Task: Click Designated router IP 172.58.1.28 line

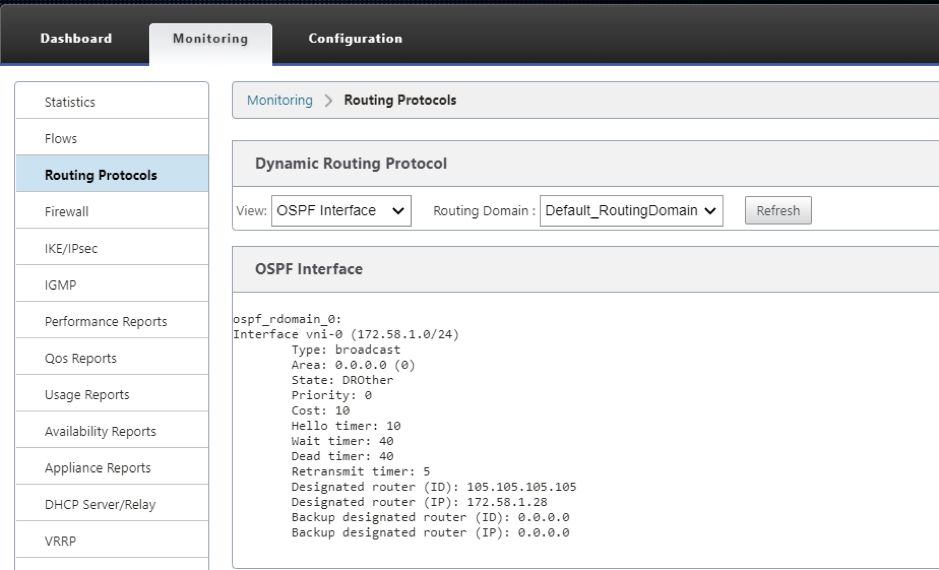Action: point(419,502)
